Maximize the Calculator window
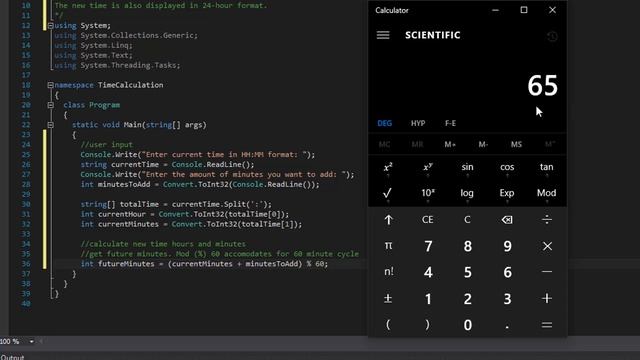The width and height of the screenshot is (640, 360). (x=524, y=10)
